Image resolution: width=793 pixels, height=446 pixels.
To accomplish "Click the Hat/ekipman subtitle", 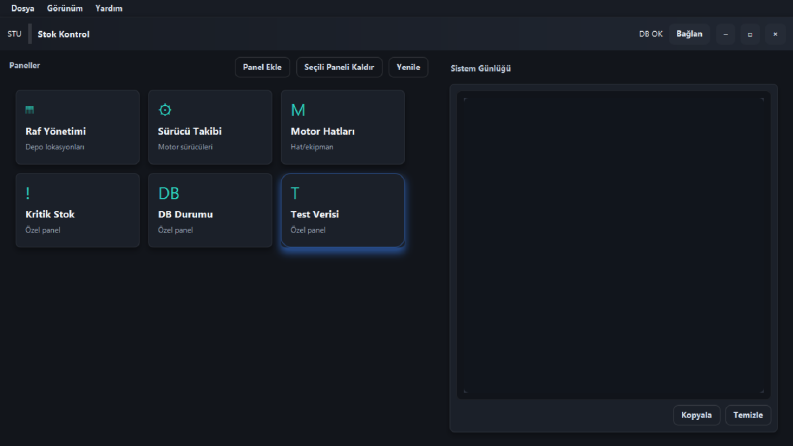I will tap(312, 147).
